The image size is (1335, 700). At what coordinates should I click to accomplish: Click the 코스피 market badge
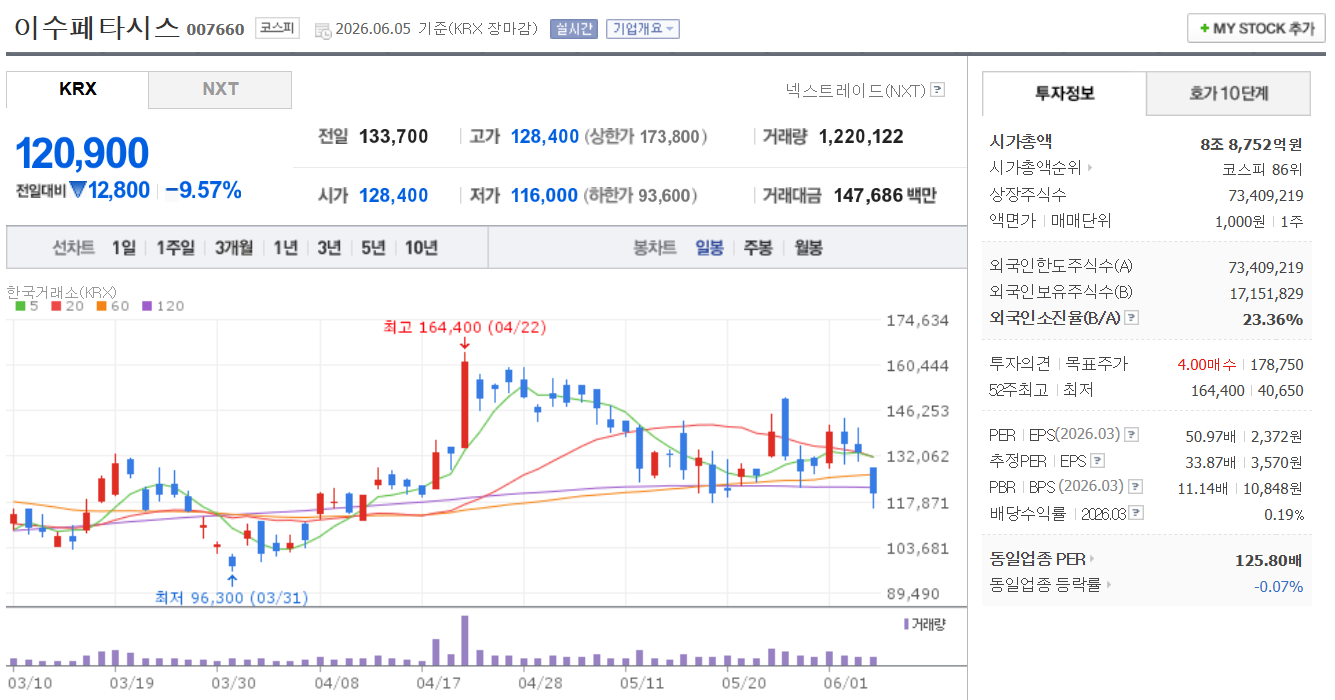(277, 28)
